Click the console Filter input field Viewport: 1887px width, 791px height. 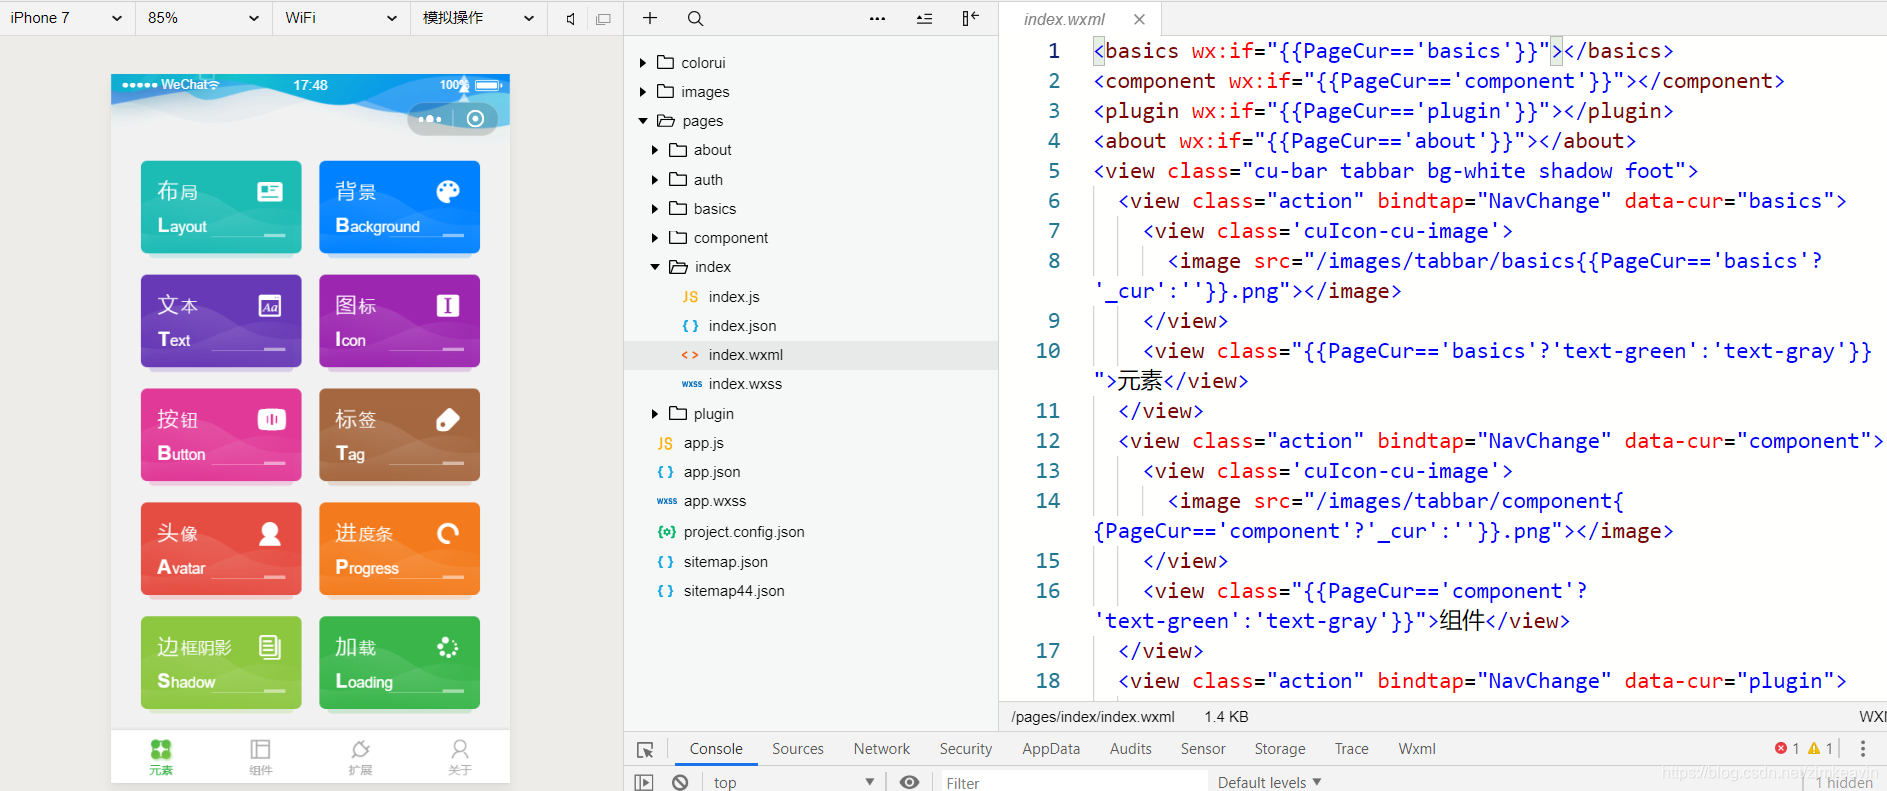click(x=1070, y=782)
